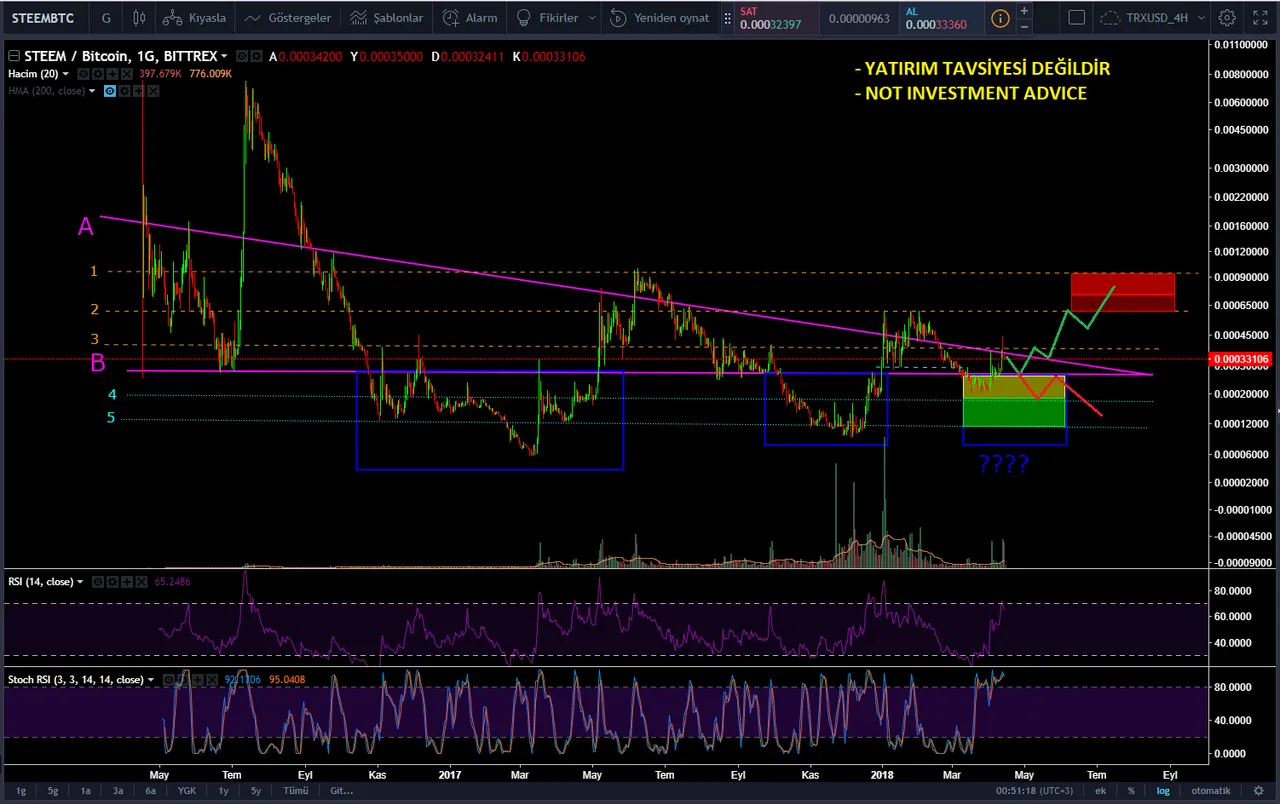The height and width of the screenshot is (804, 1280).
Task: Open Kıyasla compare symbols tool
Action: (194, 17)
